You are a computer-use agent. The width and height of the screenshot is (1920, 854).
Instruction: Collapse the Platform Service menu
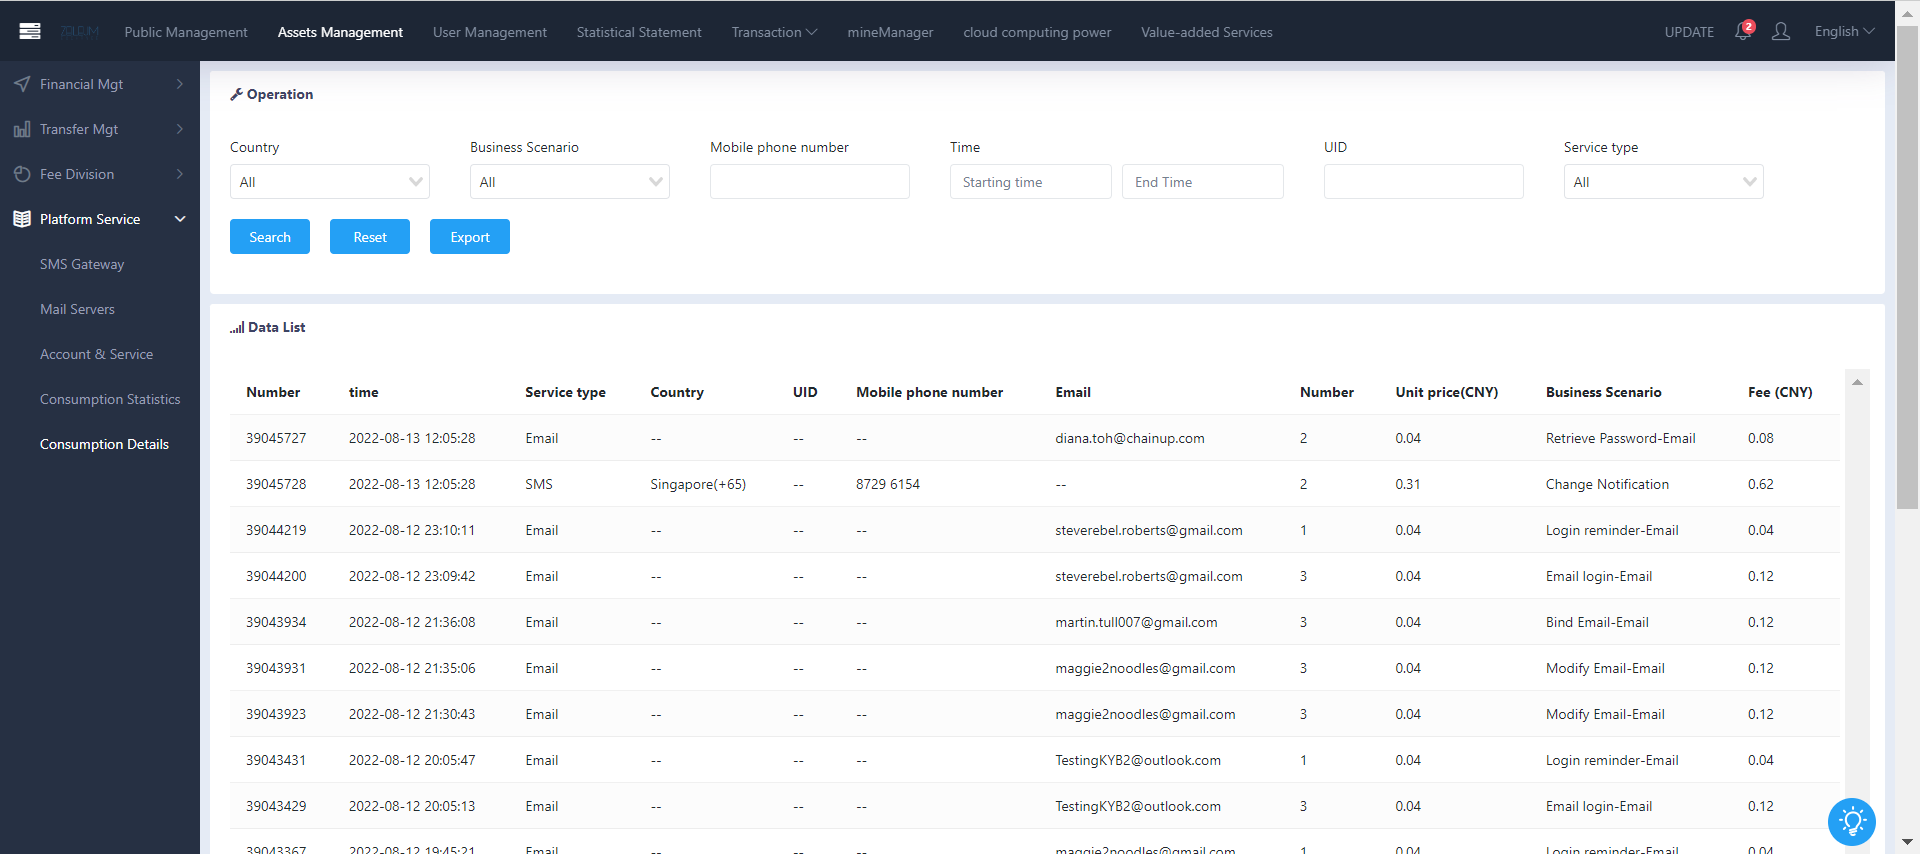(x=100, y=219)
